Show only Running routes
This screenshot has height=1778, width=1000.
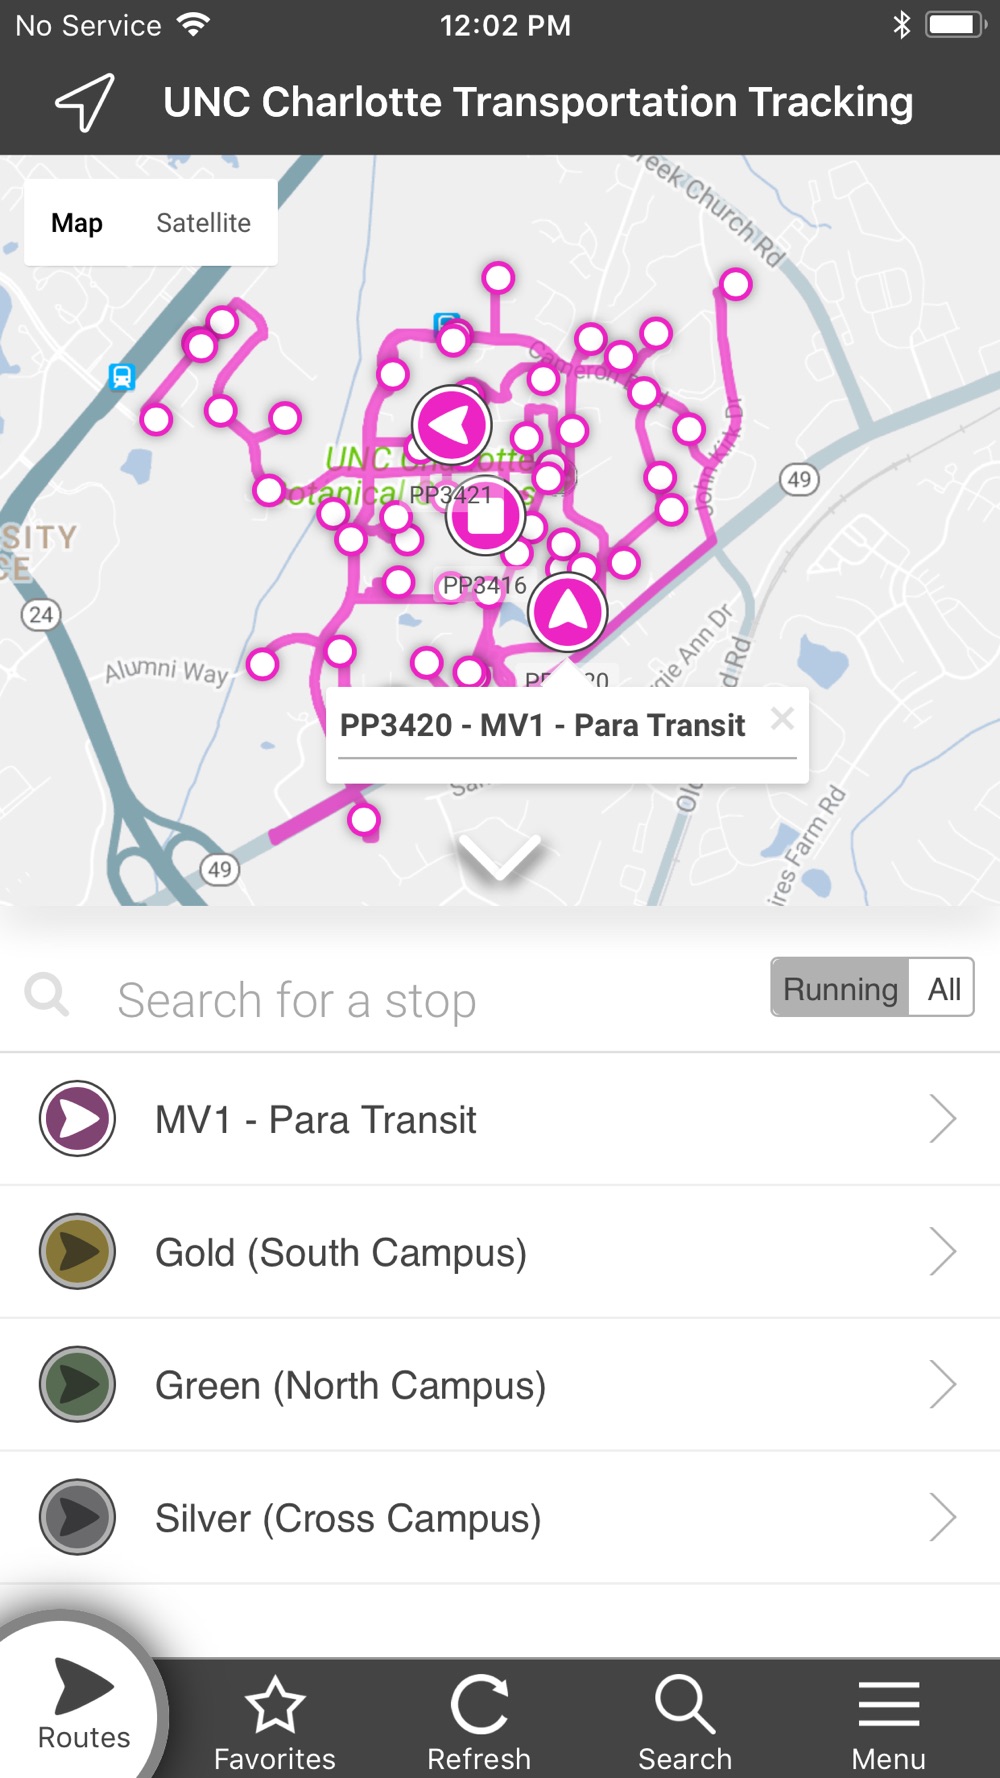click(840, 988)
